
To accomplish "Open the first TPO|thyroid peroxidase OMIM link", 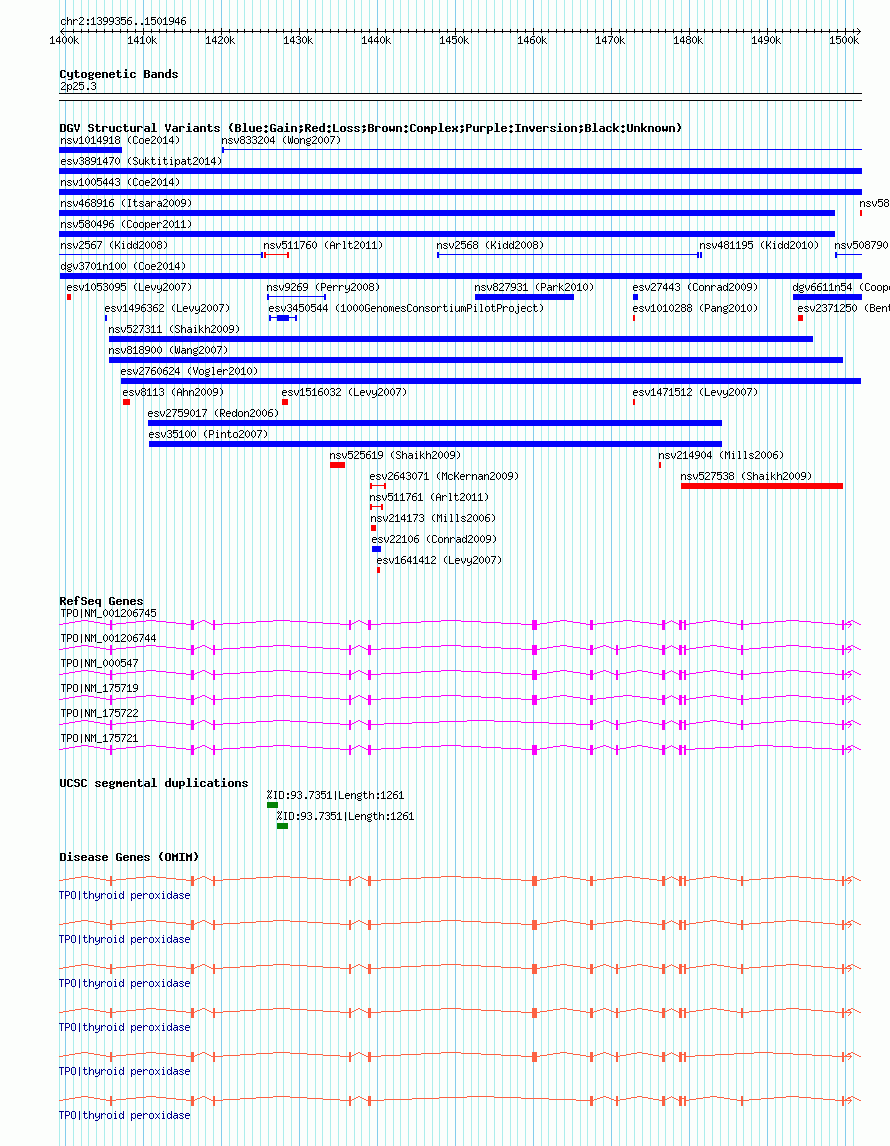I will (125, 895).
